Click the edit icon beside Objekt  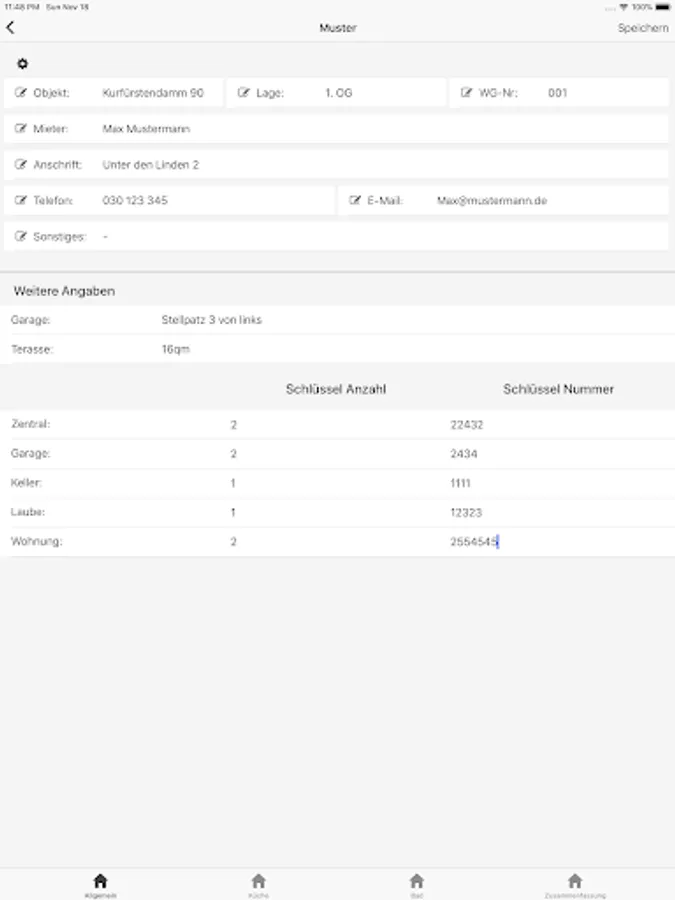(21, 93)
